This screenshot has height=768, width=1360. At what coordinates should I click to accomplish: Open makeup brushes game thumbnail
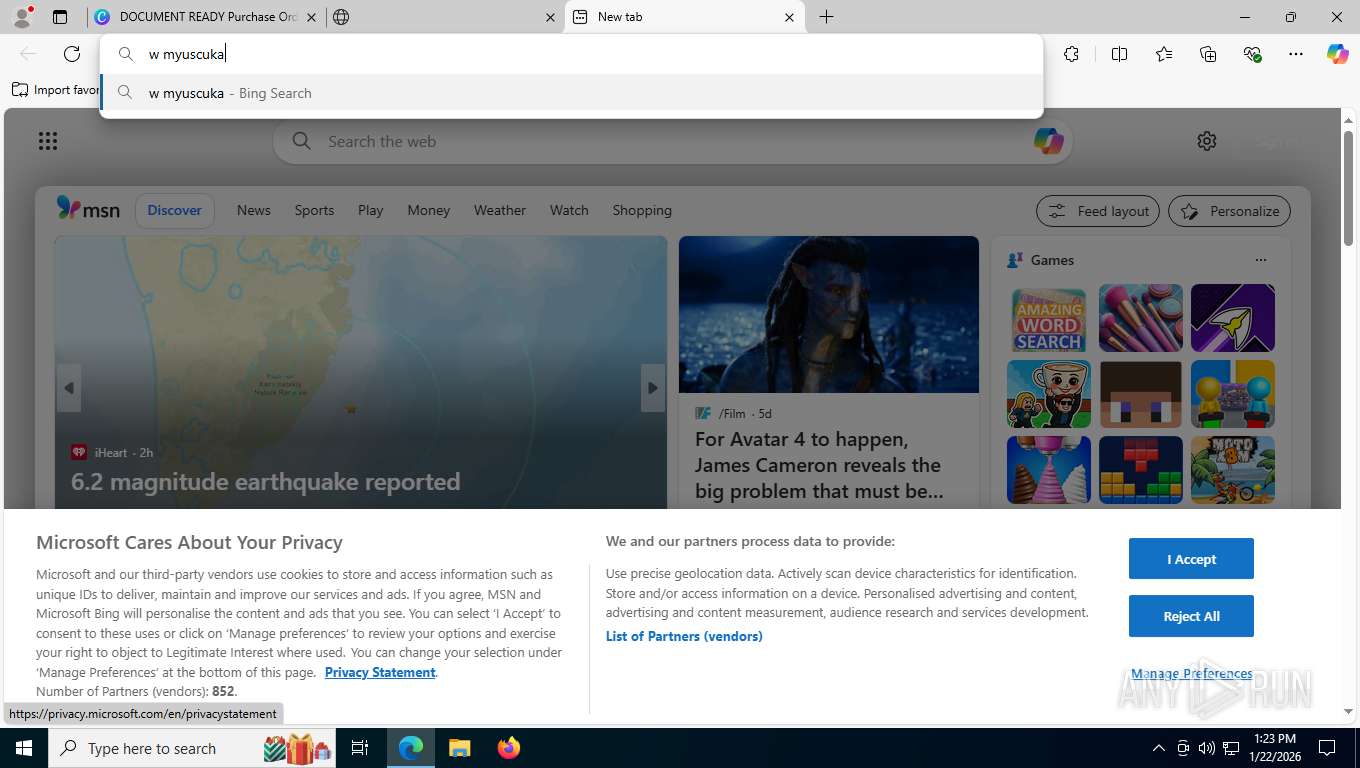(x=1140, y=318)
